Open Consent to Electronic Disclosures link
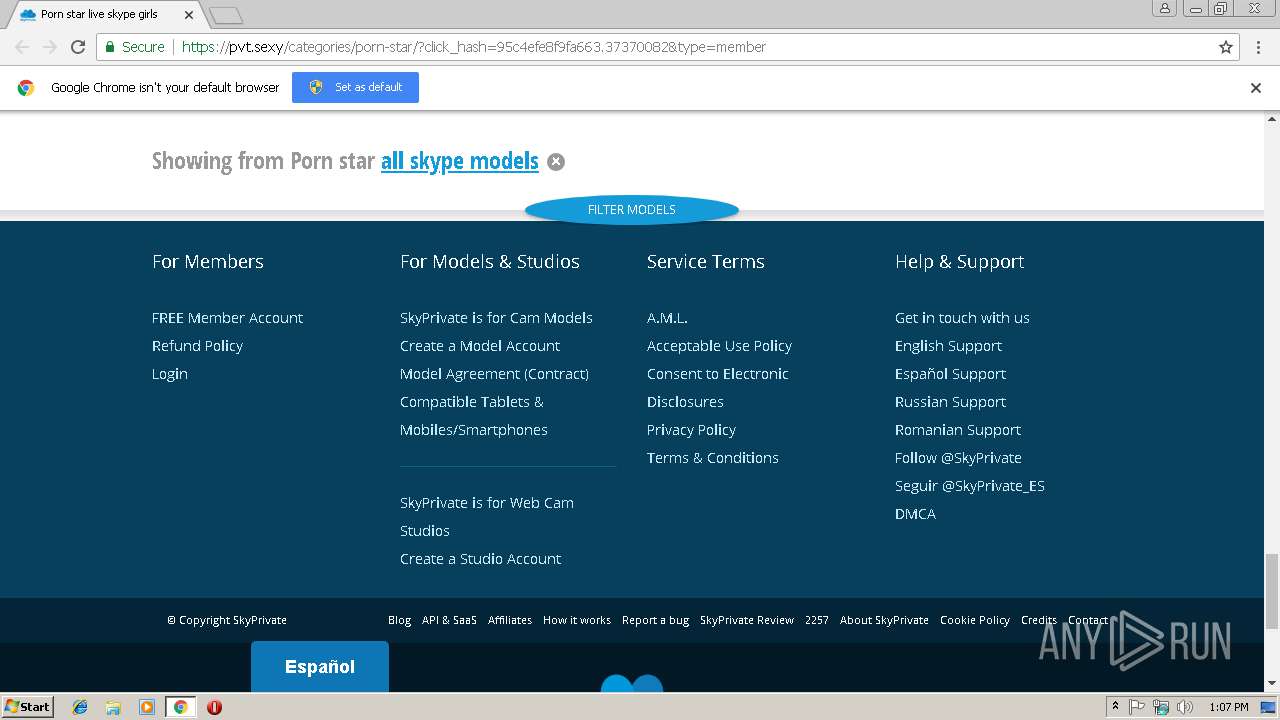1280x720 pixels. (x=718, y=388)
